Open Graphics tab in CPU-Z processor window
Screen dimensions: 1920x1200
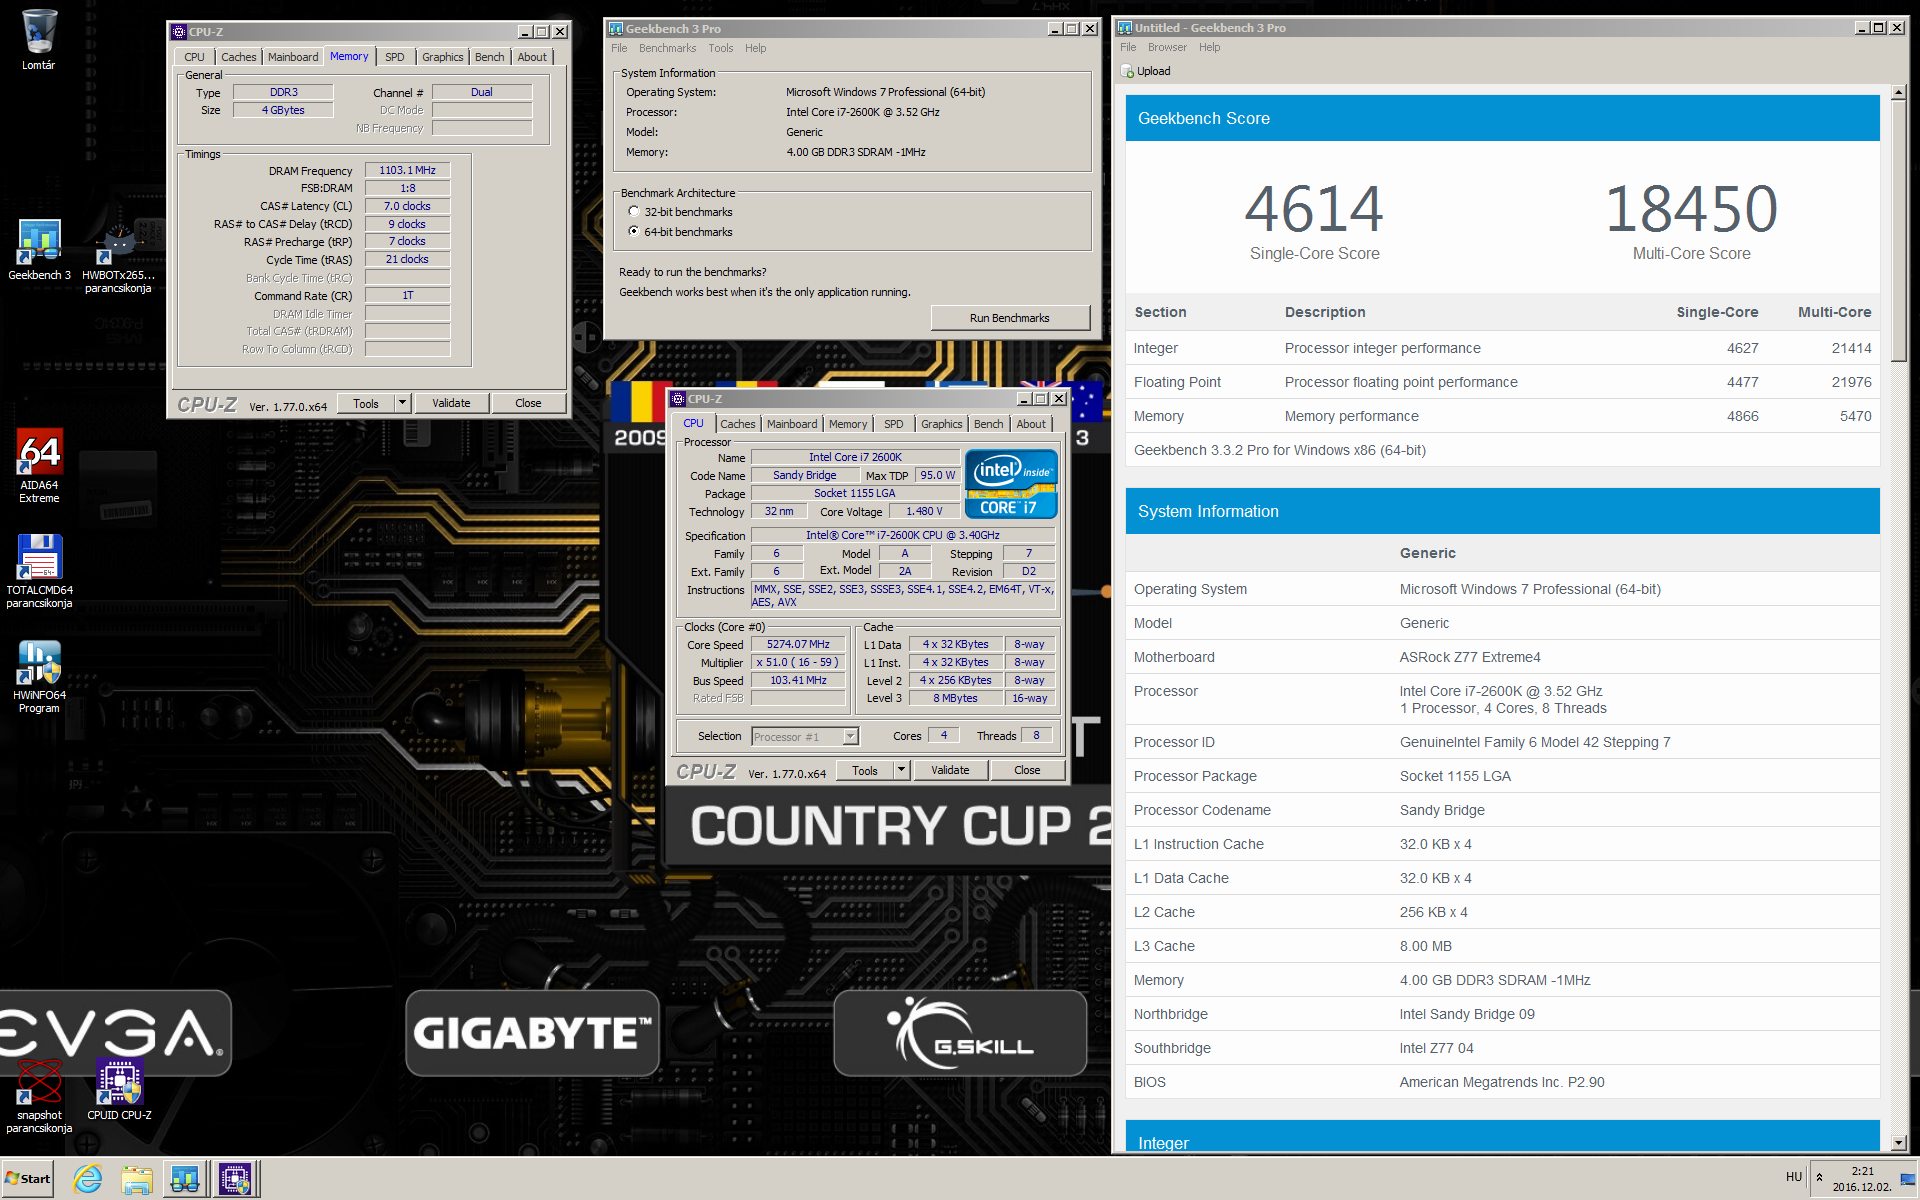[941, 424]
